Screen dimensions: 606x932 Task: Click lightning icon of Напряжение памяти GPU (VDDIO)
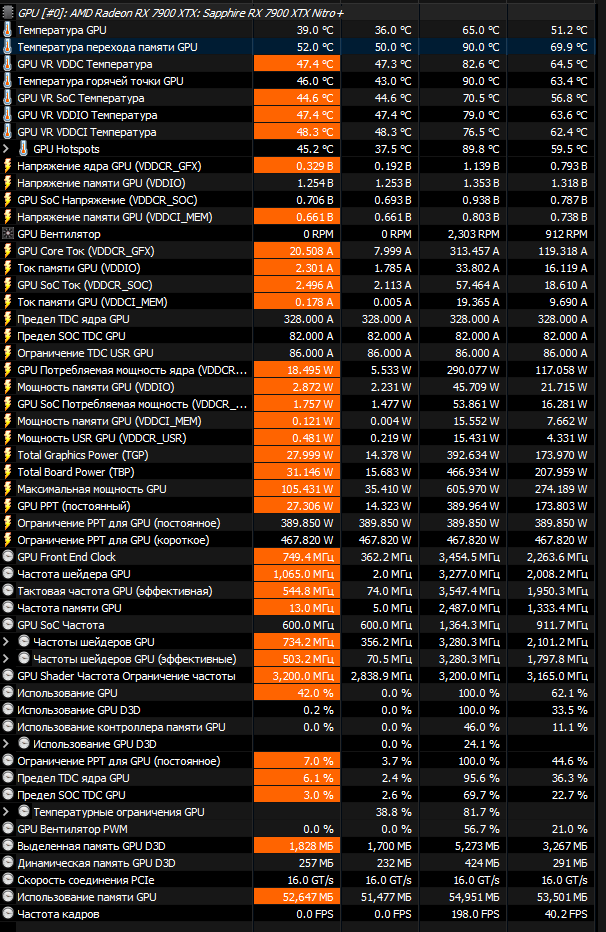8,183
